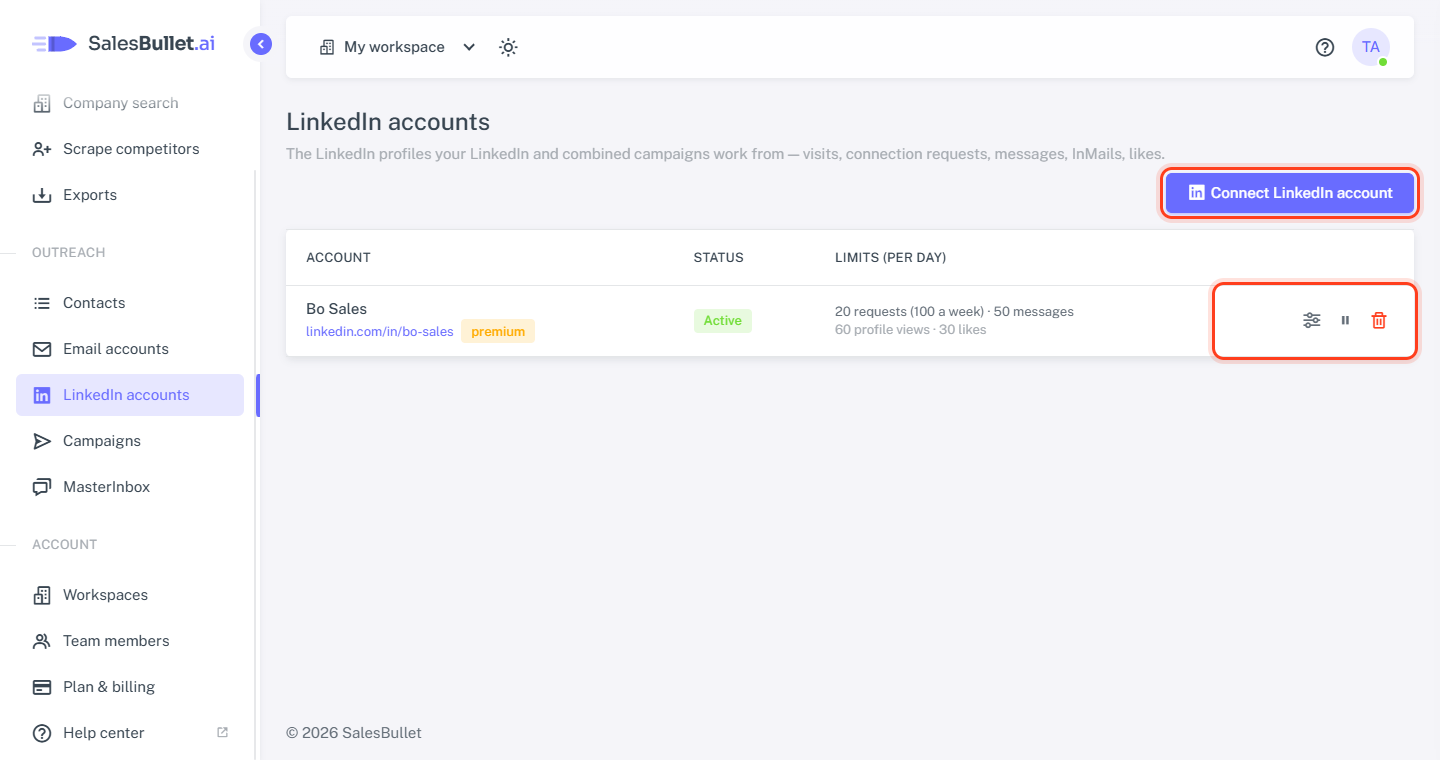Click the Campaigns paper plane icon
This screenshot has width=1440, height=760.
[42, 441]
